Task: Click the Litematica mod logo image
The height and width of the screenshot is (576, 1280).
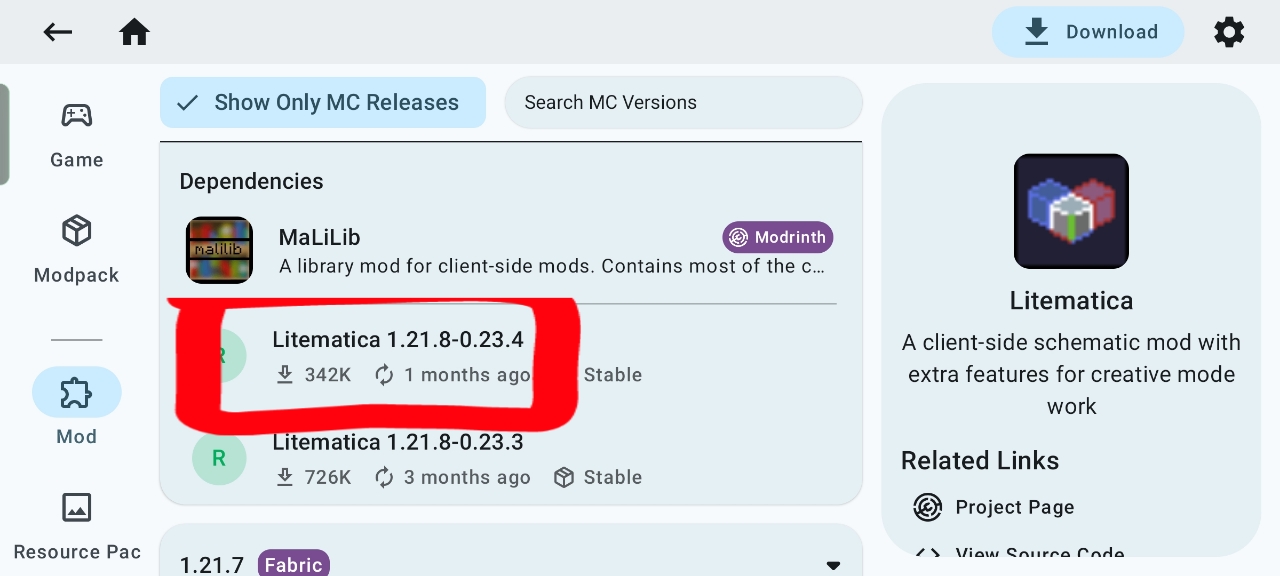Action: tap(1071, 211)
